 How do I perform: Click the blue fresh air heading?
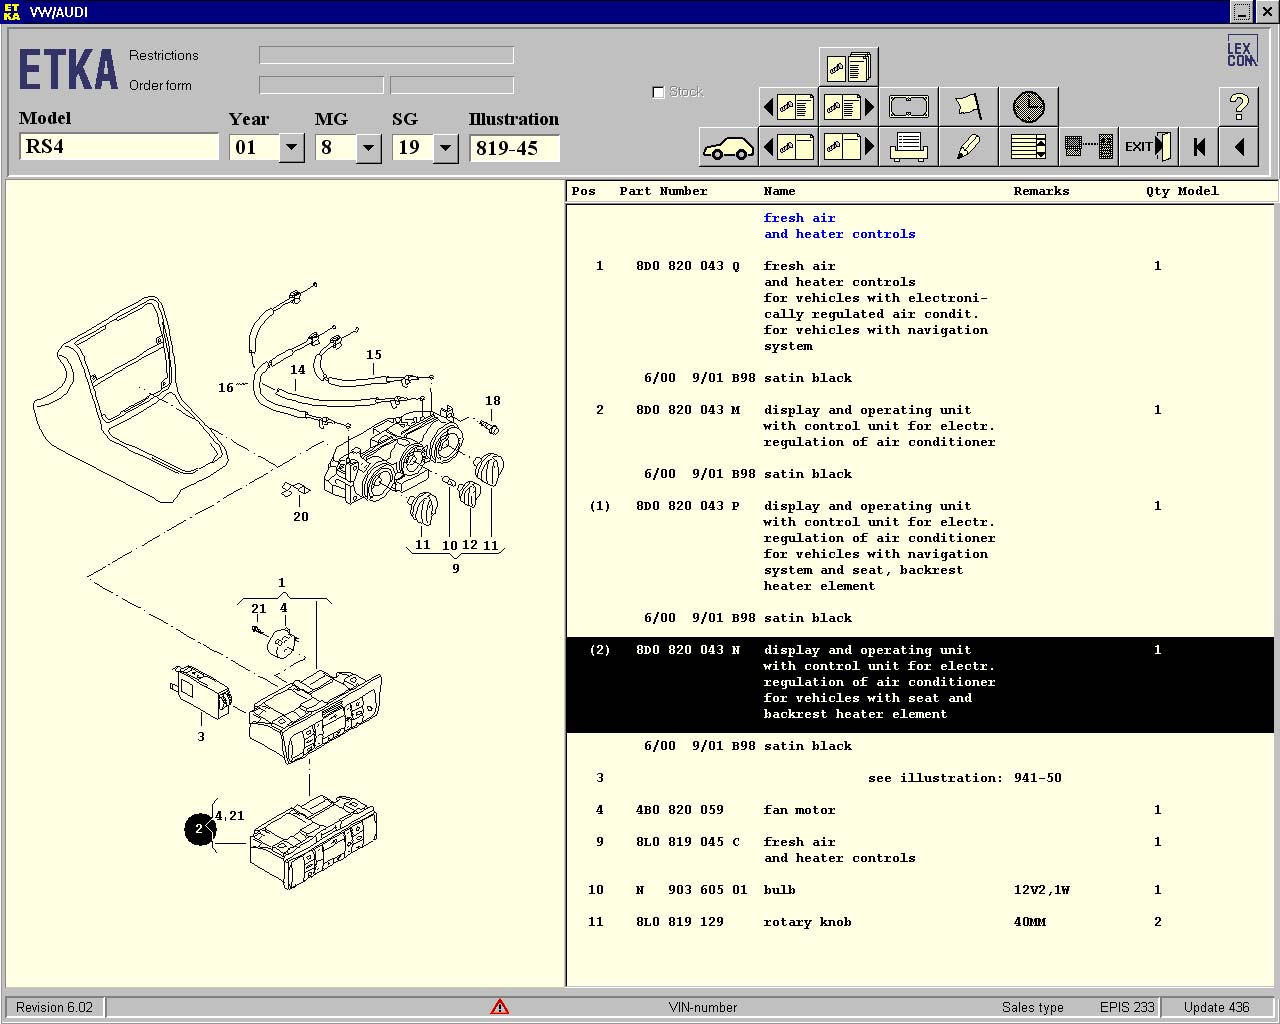tap(839, 226)
